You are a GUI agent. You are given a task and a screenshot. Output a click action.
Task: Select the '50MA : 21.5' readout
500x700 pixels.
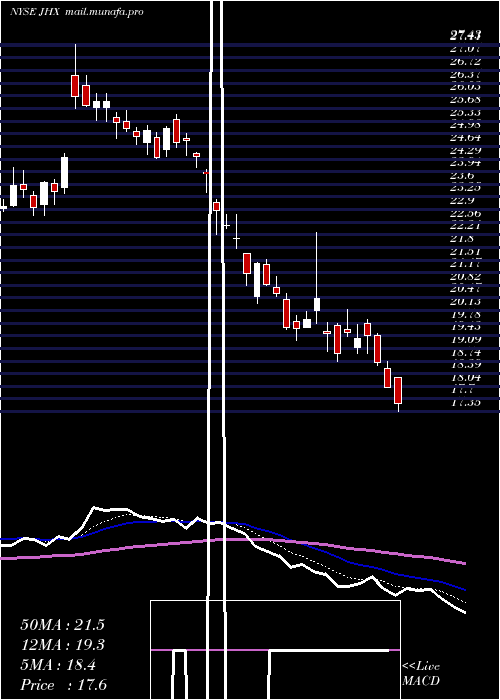[x=62, y=625]
